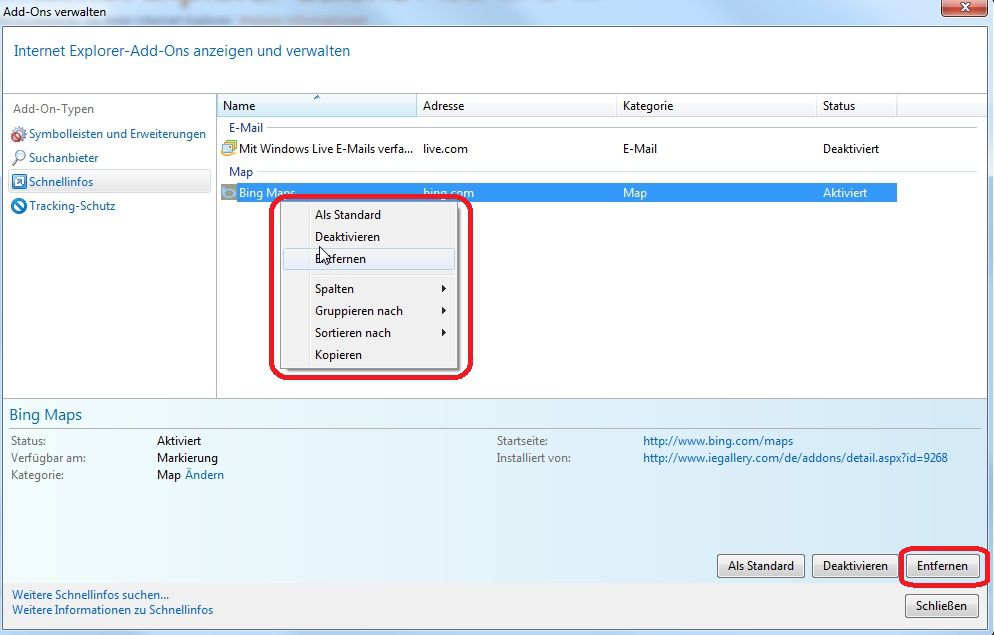The width and height of the screenshot is (994, 635).
Task: Expand the Gruppieren nach submenu arrow
Action: coord(444,311)
